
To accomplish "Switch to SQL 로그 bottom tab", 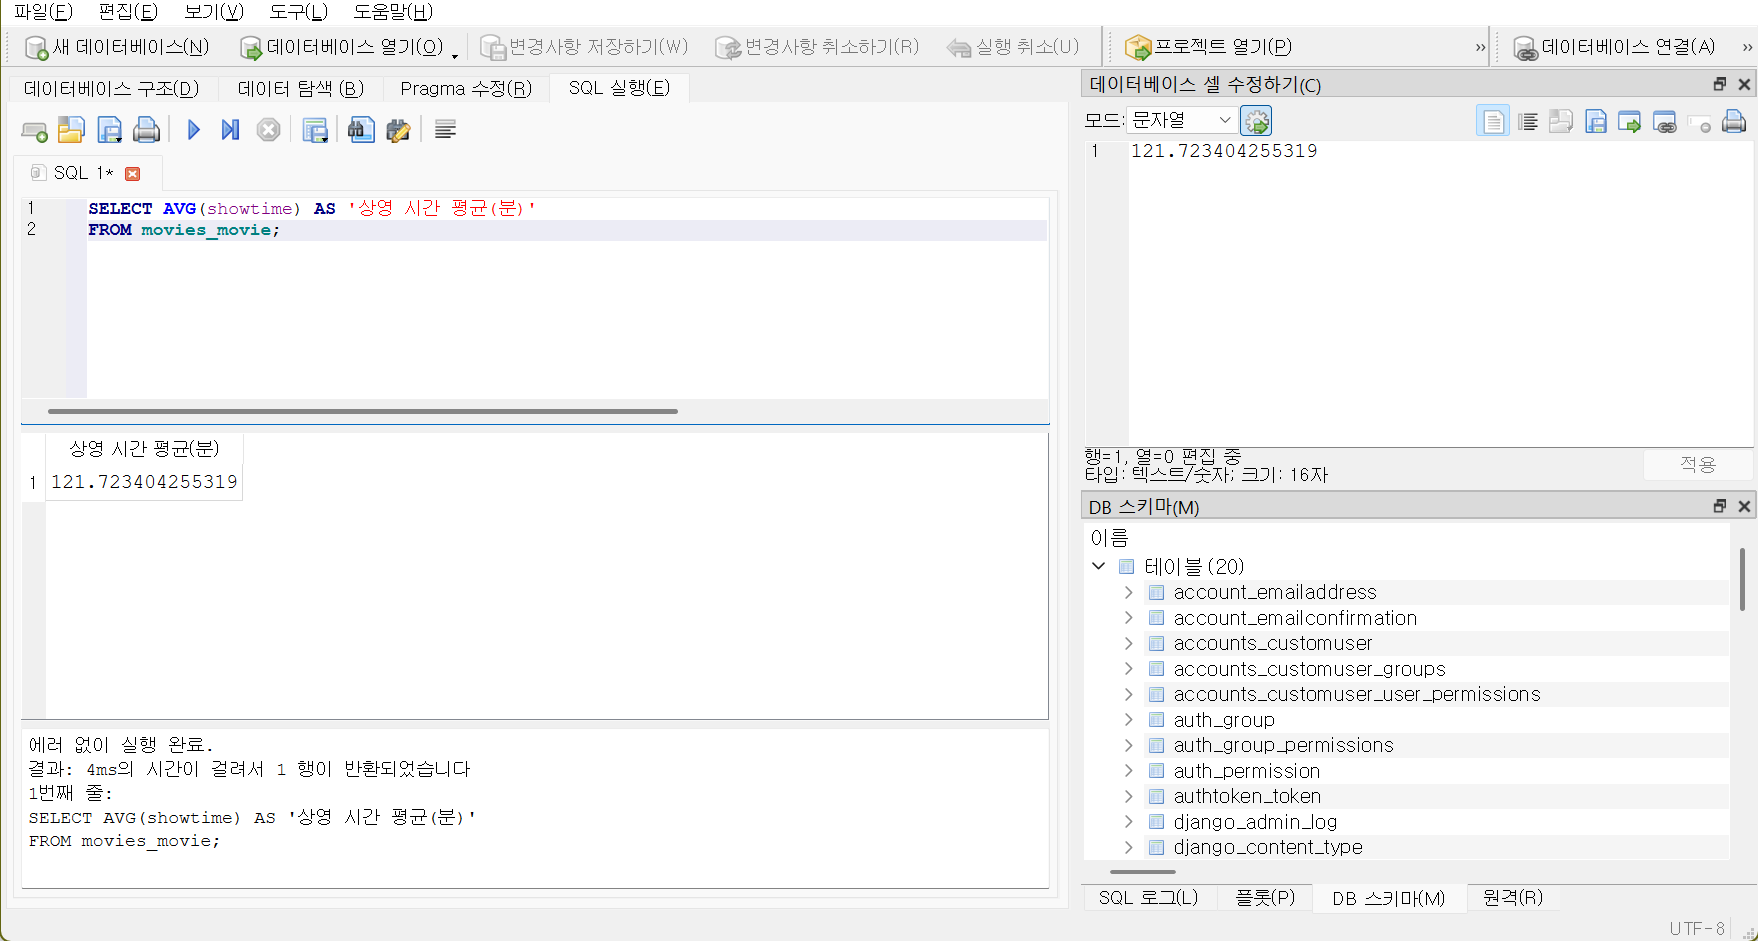I will click(x=1148, y=898).
